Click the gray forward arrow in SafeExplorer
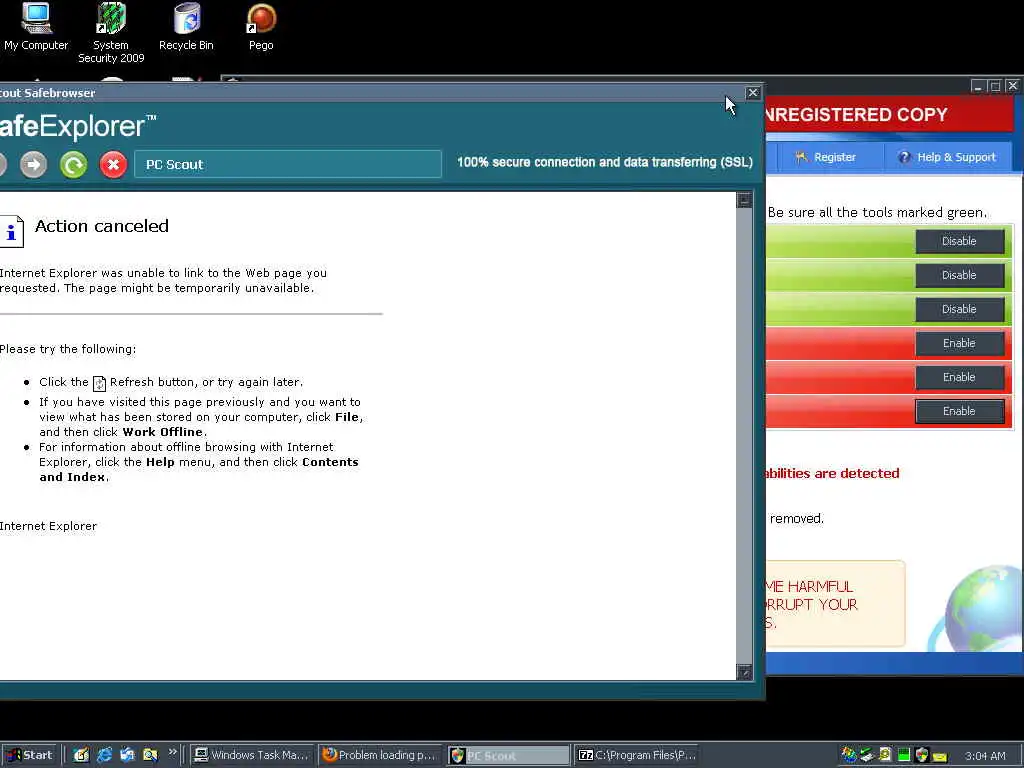Image resolution: width=1024 pixels, height=768 pixels. [34, 165]
